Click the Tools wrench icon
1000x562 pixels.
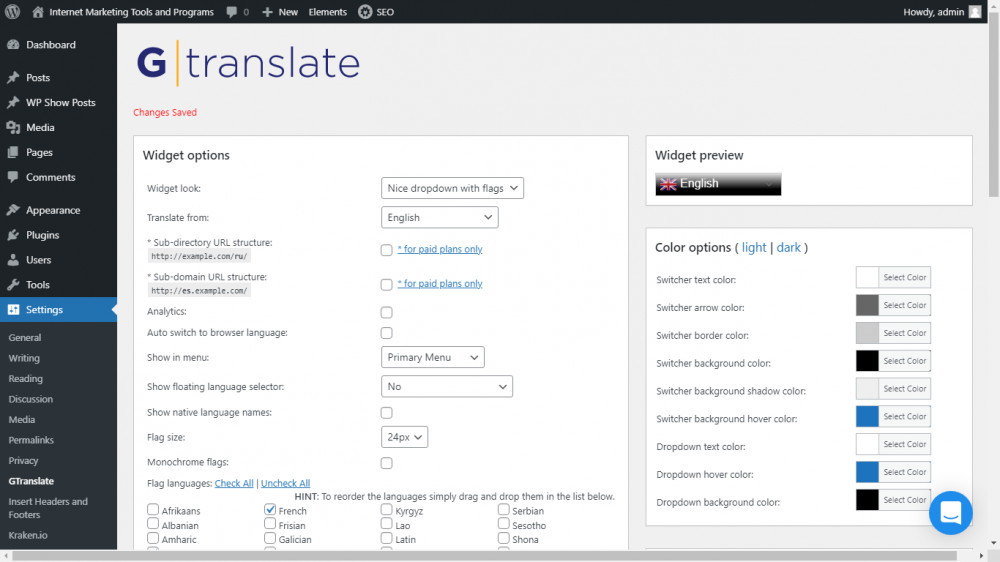point(13,285)
